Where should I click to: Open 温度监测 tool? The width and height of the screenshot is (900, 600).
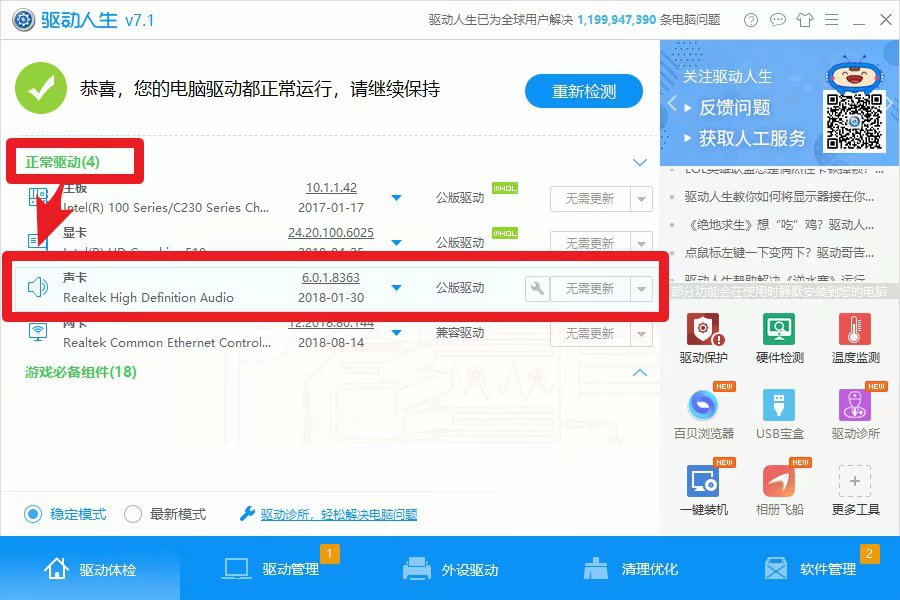coord(855,339)
